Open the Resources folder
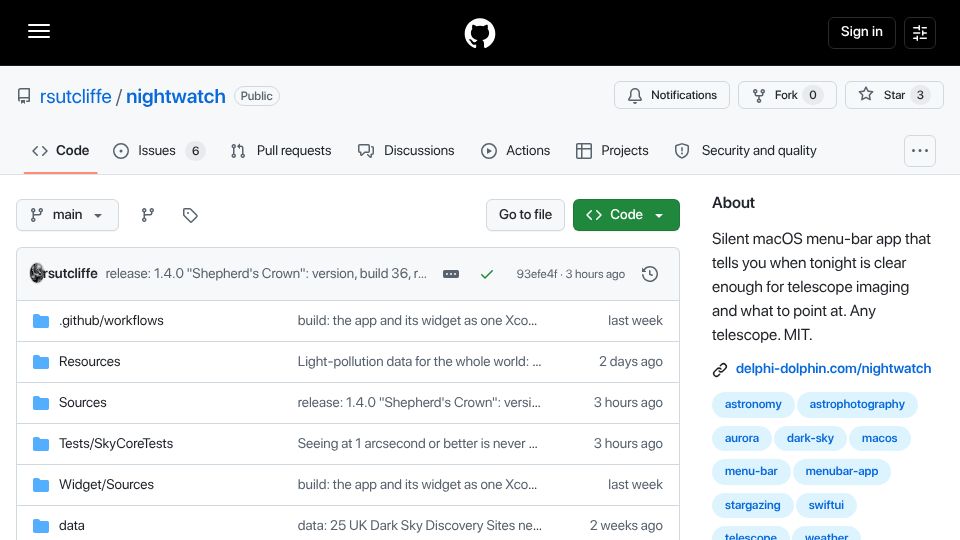960x540 pixels. 89,362
